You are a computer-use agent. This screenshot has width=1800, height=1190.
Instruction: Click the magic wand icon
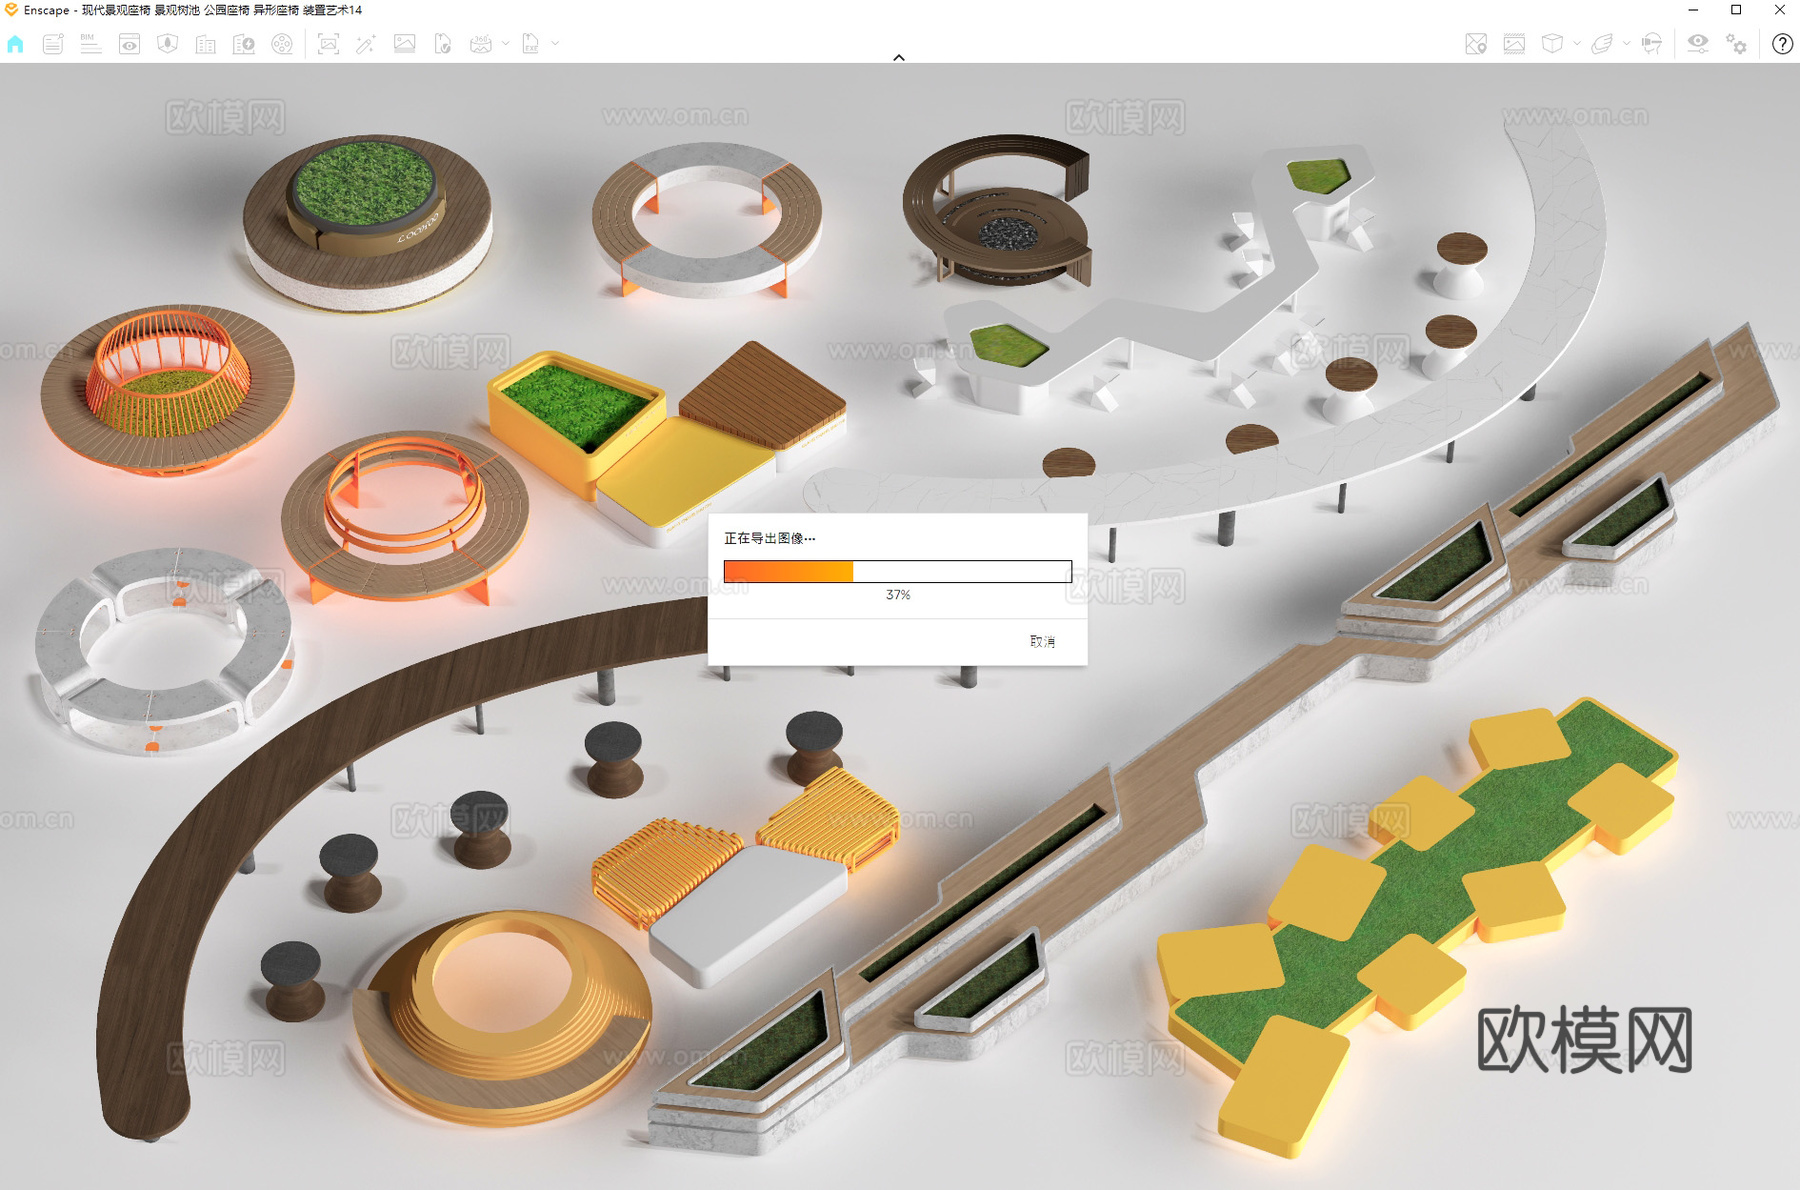[x=366, y=44]
